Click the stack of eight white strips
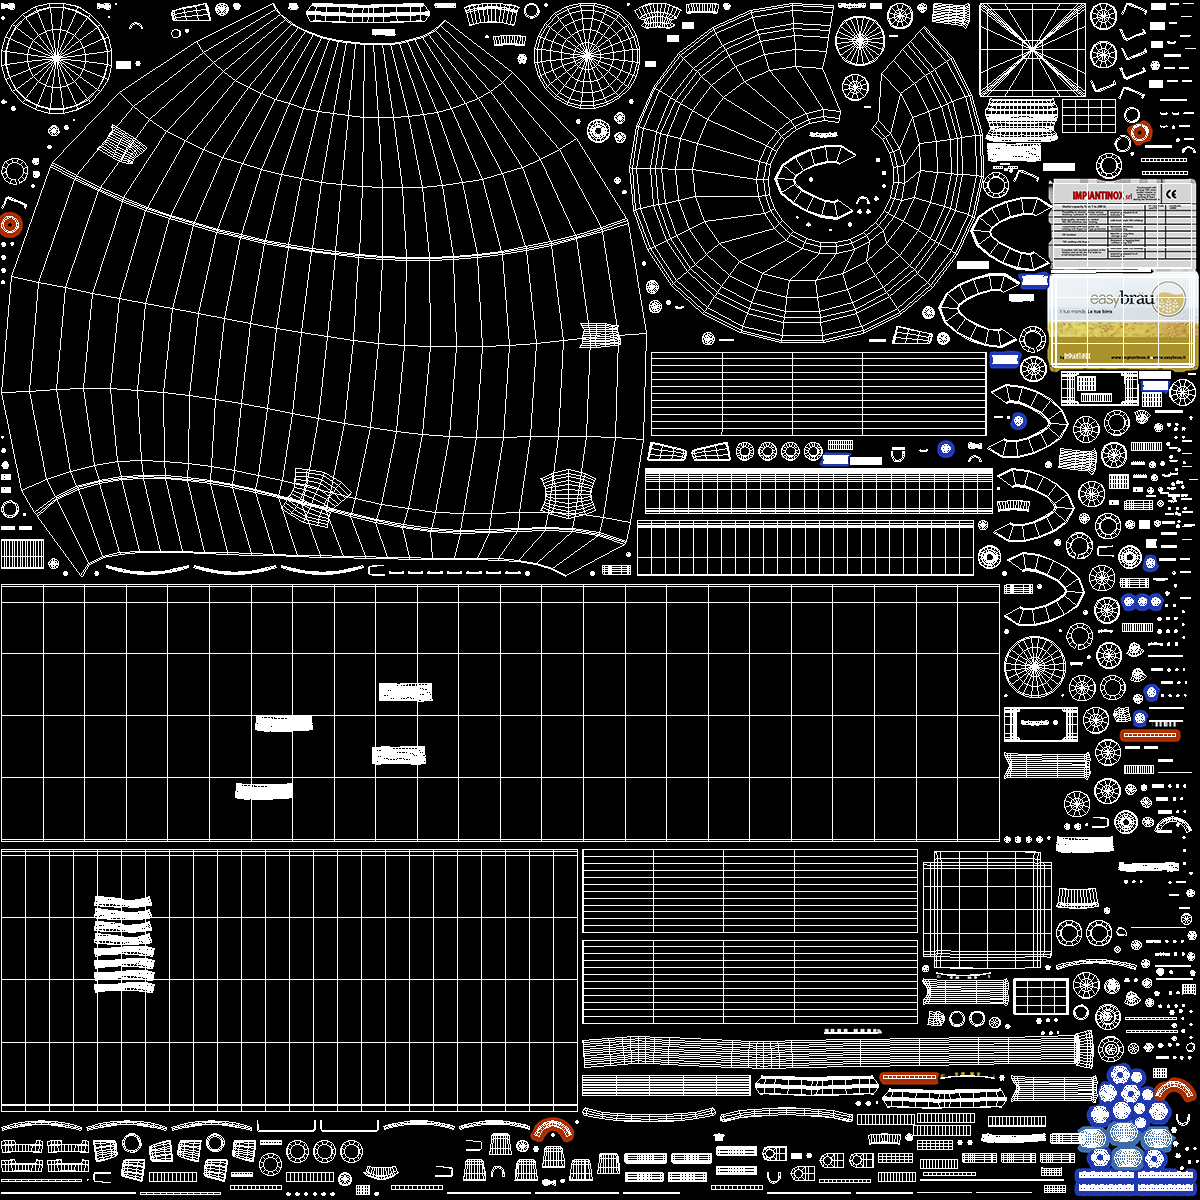The height and width of the screenshot is (1200, 1200). pyautogui.click(x=124, y=944)
